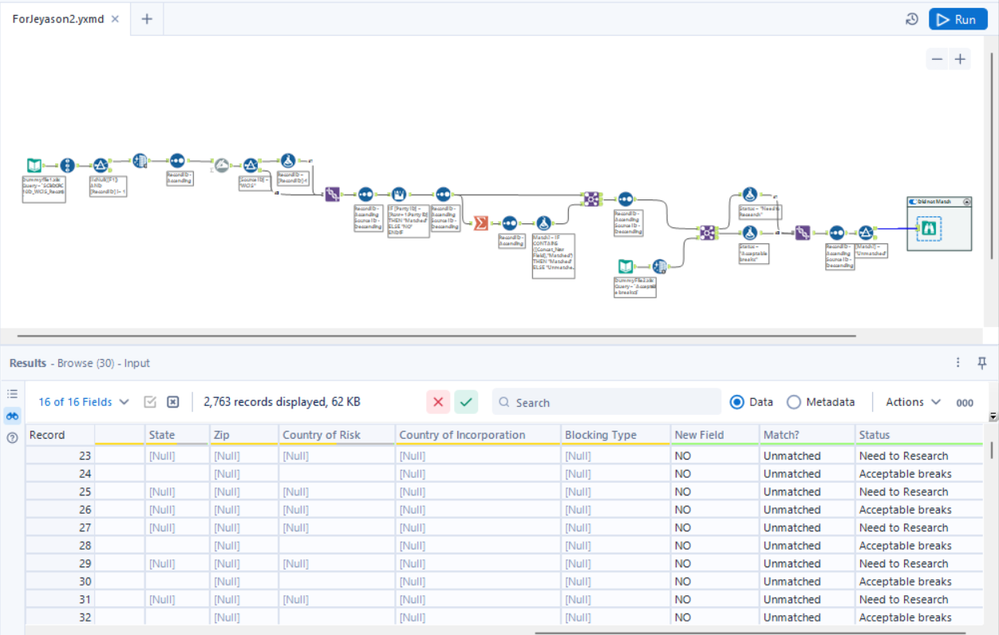This screenshot has width=999, height=635.
Task: Select the Multi-Row Formula tool
Action: coord(399,194)
